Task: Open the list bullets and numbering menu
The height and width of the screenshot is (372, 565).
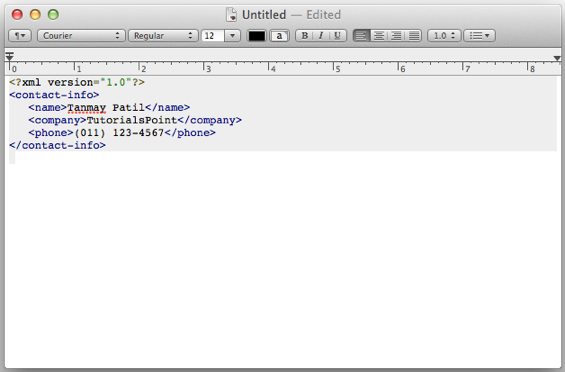Action: click(479, 36)
